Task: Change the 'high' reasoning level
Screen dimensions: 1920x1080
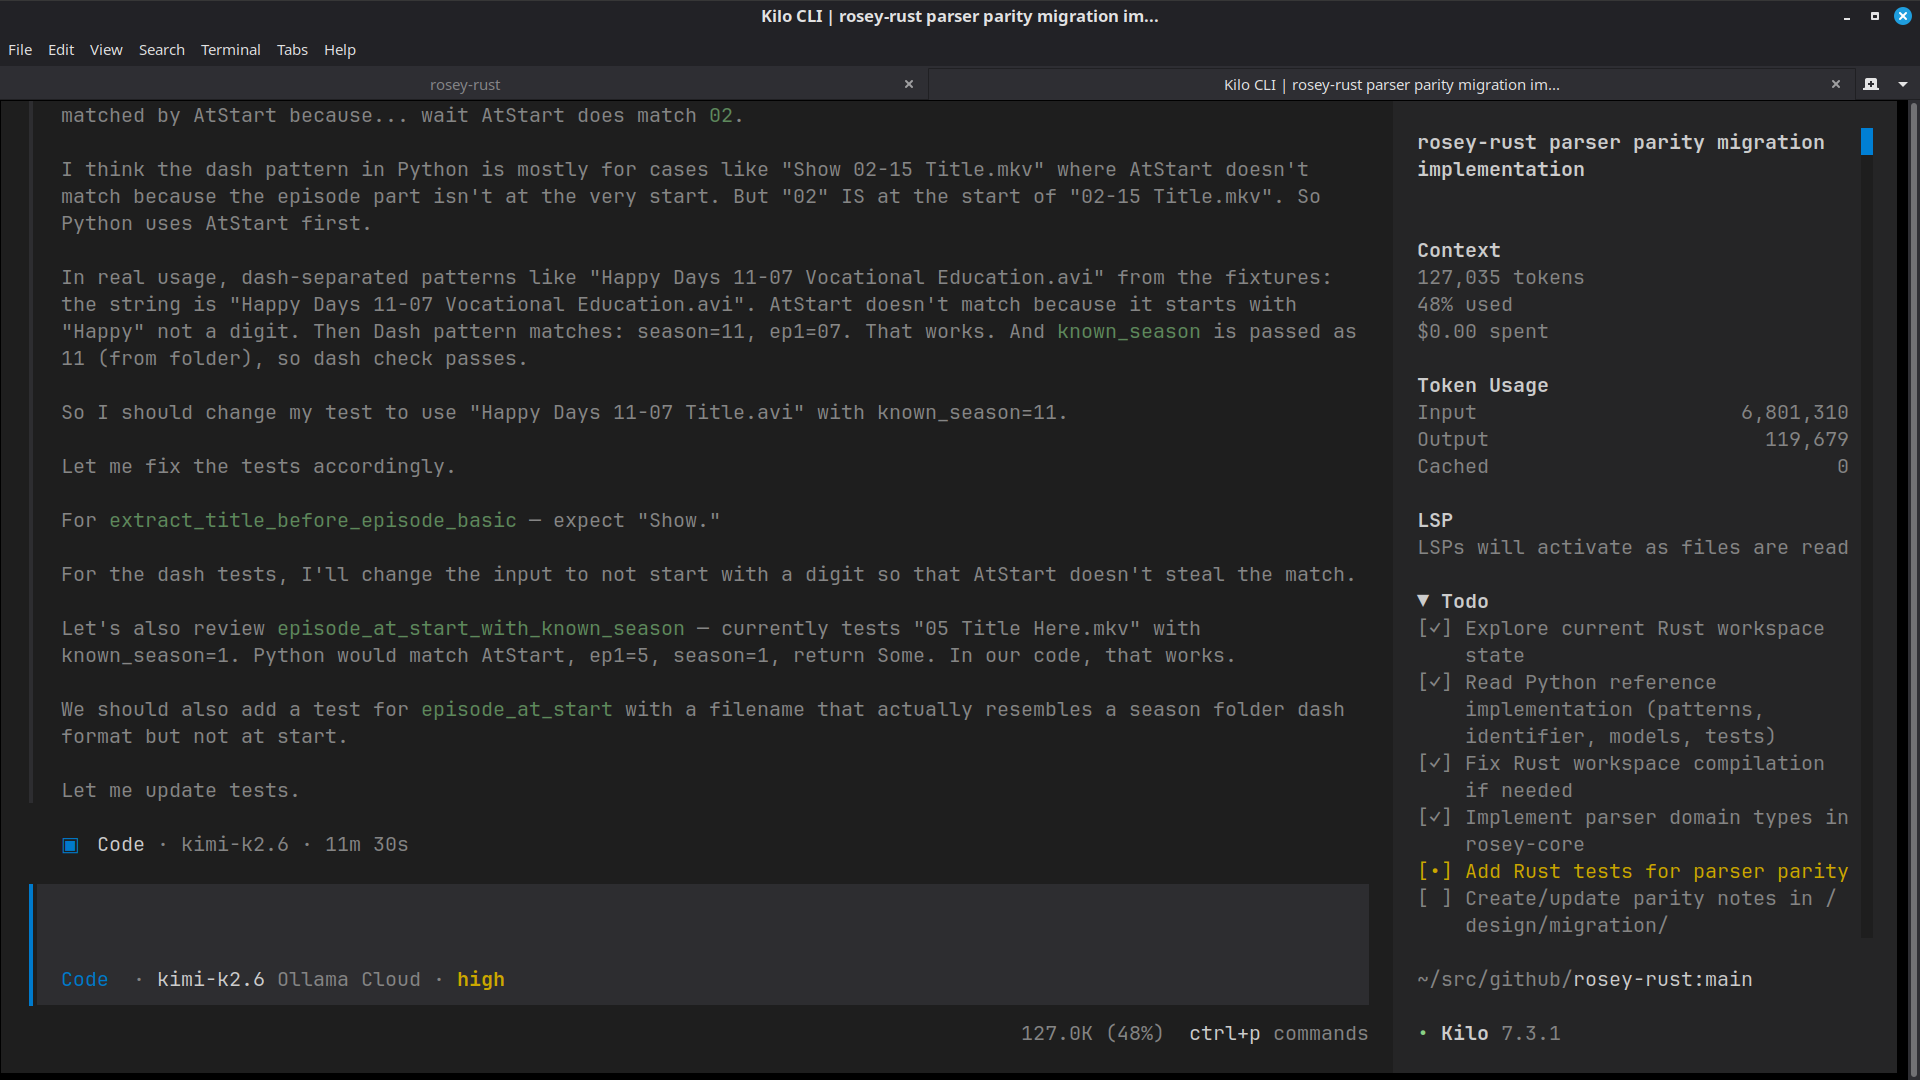Action: (481, 980)
